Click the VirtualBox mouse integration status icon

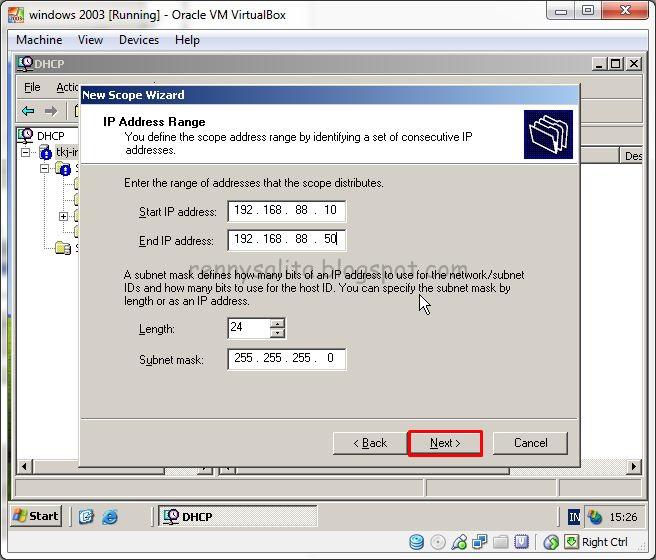(x=551, y=542)
